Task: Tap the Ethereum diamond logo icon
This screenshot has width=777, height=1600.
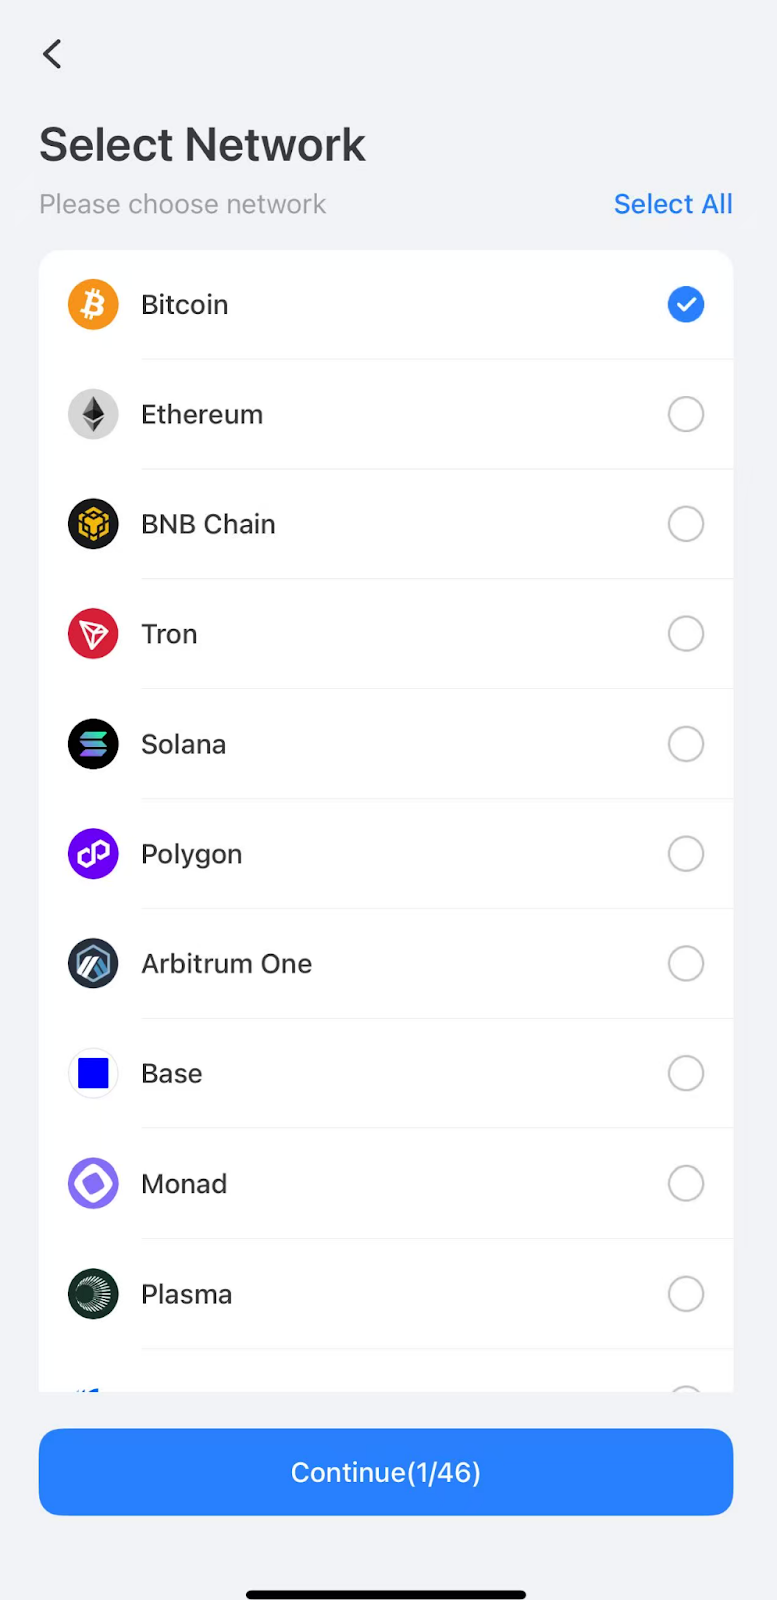Action: tap(93, 414)
